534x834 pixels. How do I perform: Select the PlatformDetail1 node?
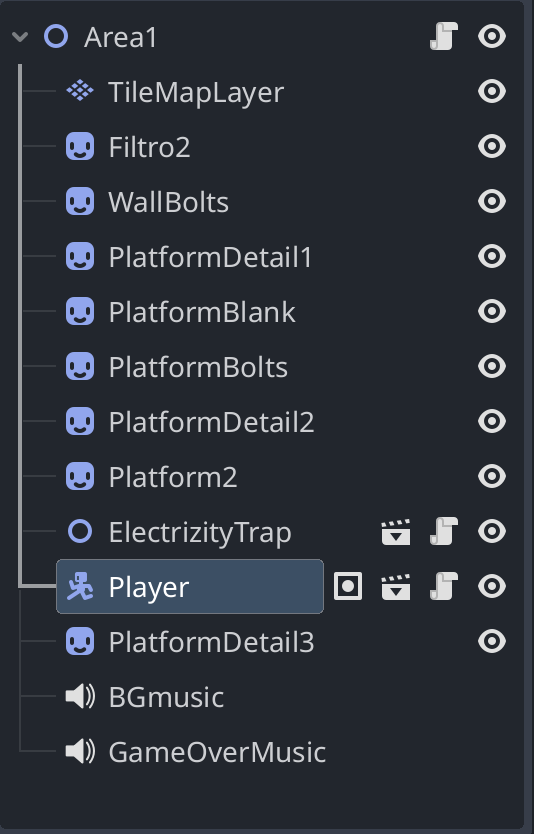[x=210, y=257]
